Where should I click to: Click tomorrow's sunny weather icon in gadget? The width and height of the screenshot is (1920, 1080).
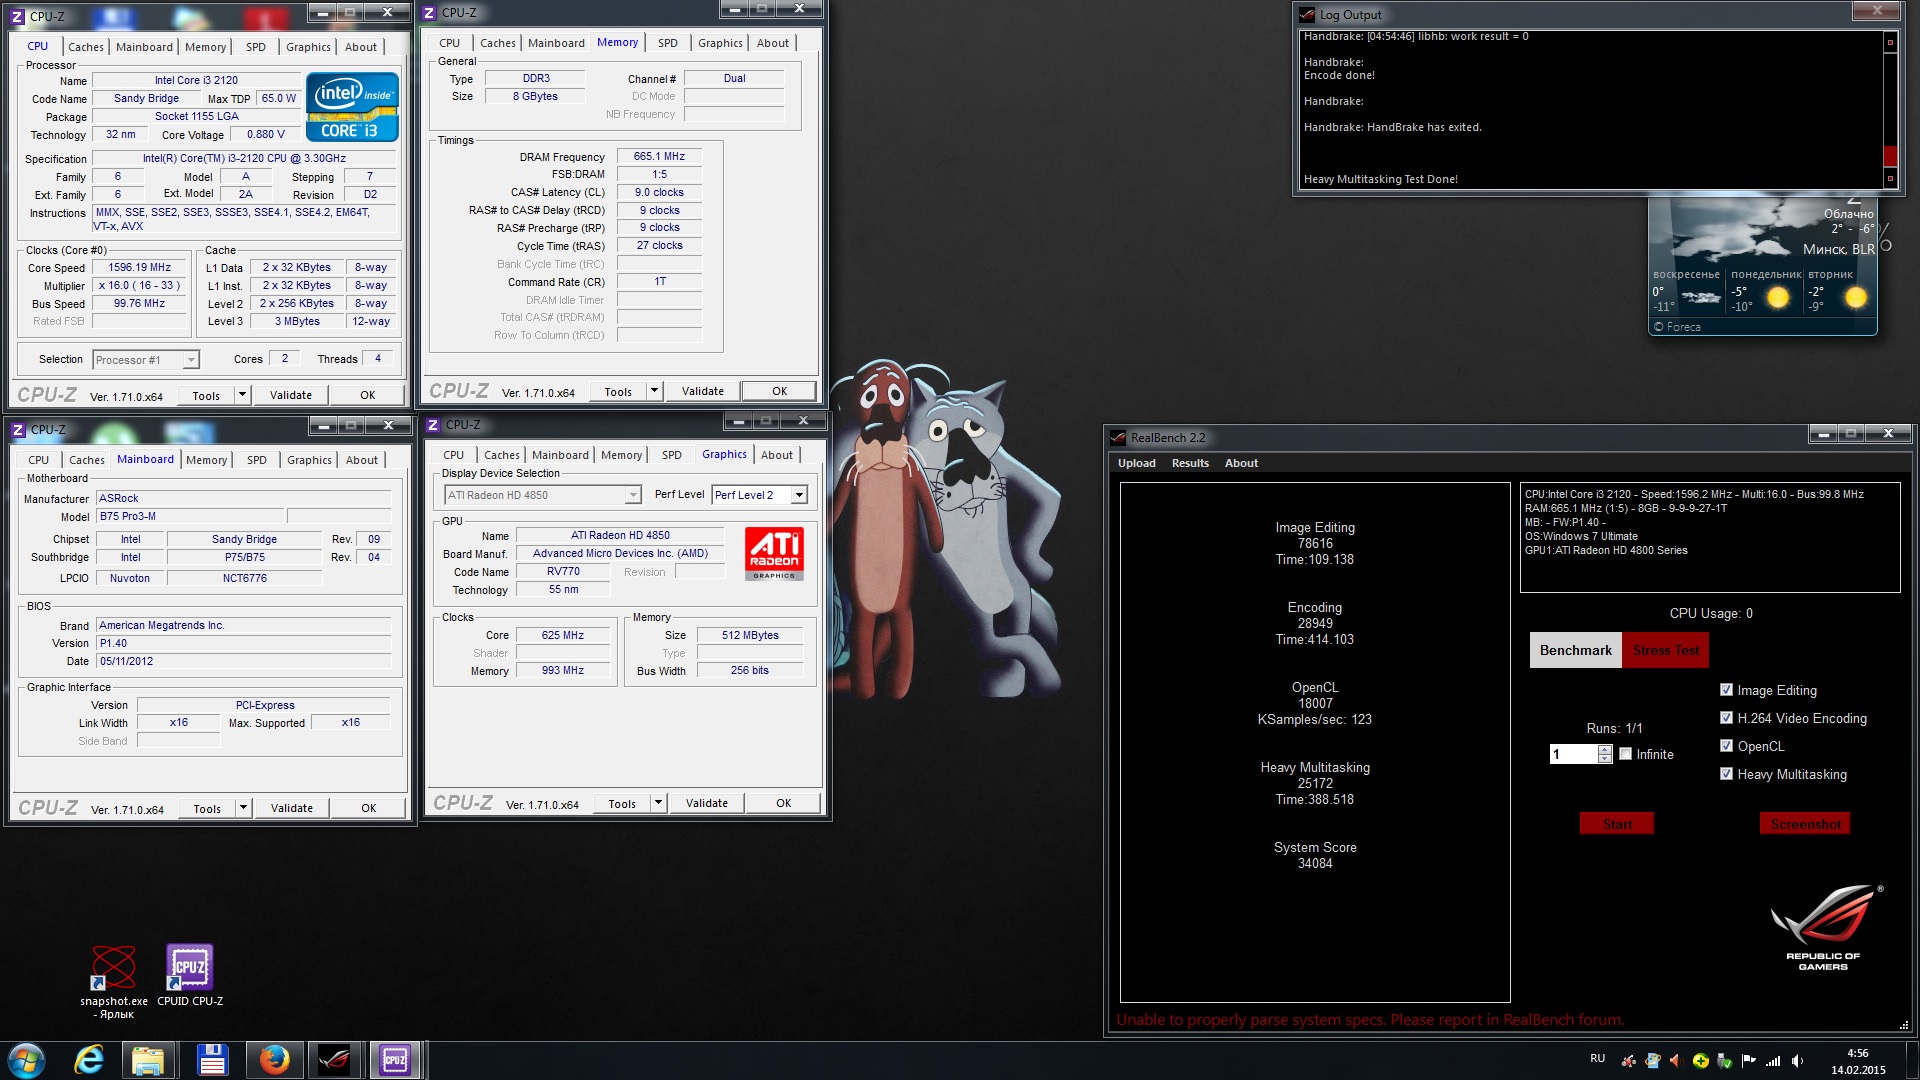1778,297
